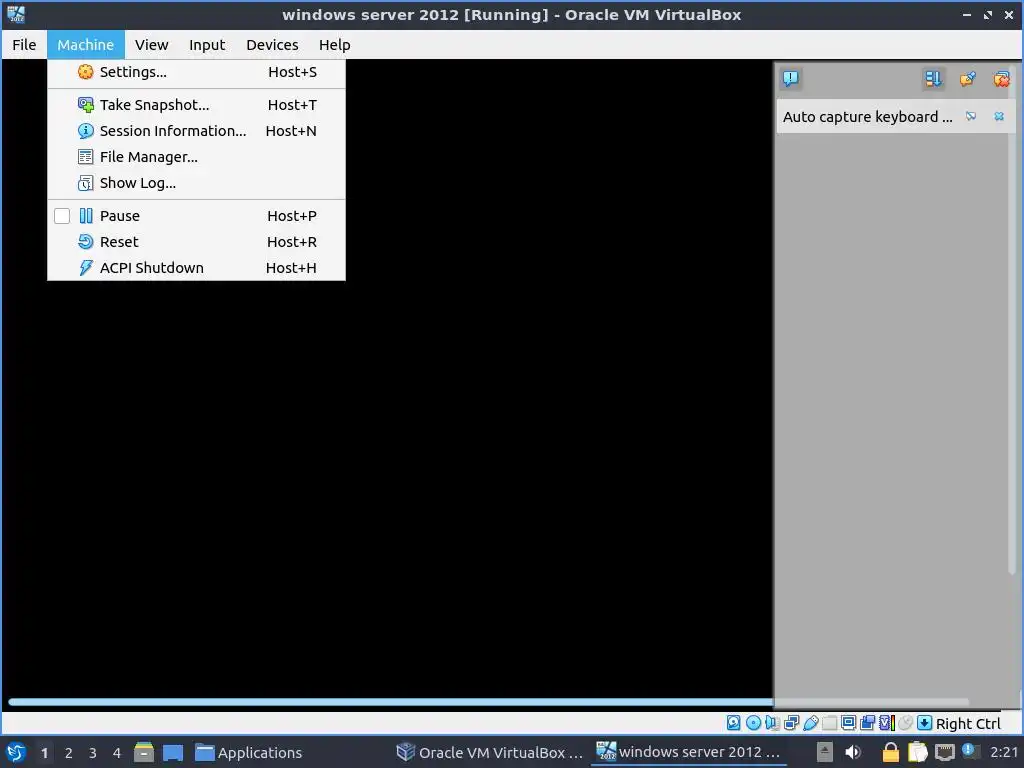This screenshot has height=768, width=1024.
Task: Click the Show Log document icon
Action: (86, 183)
